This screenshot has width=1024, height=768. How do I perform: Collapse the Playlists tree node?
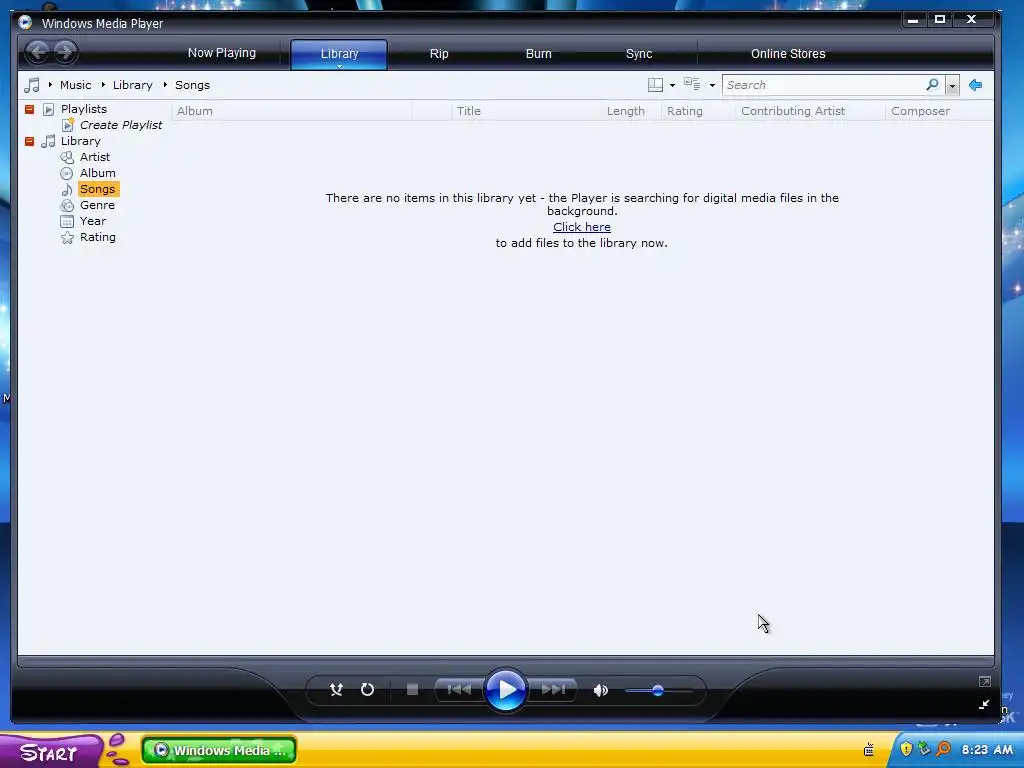coord(29,109)
